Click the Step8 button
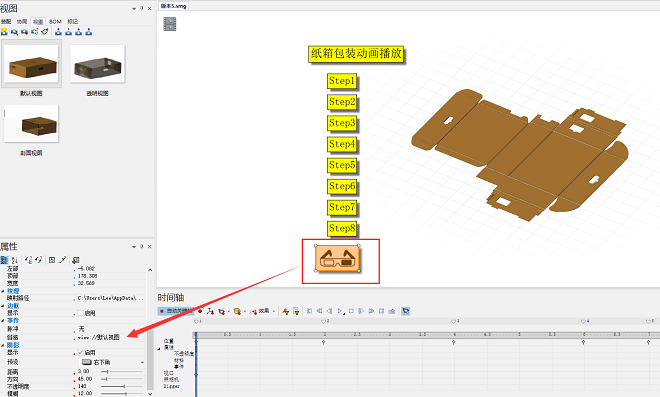Image resolution: width=660 pixels, height=397 pixels. (342, 229)
